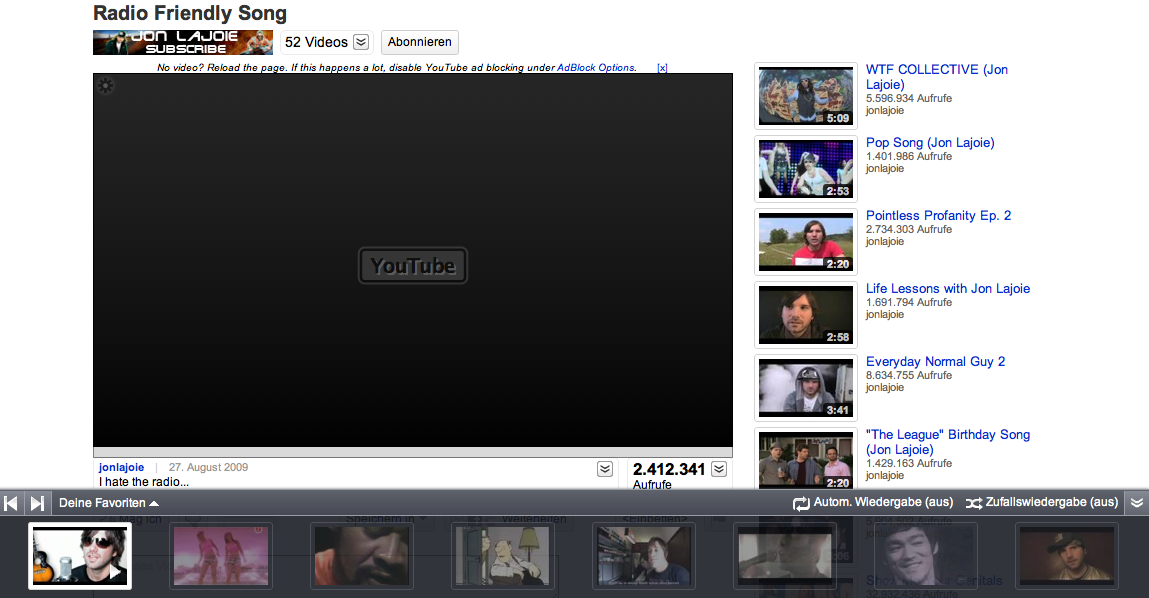Click the YouTube logo in the player
Screen dimensions: 1149x598
pyautogui.click(x=413, y=265)
